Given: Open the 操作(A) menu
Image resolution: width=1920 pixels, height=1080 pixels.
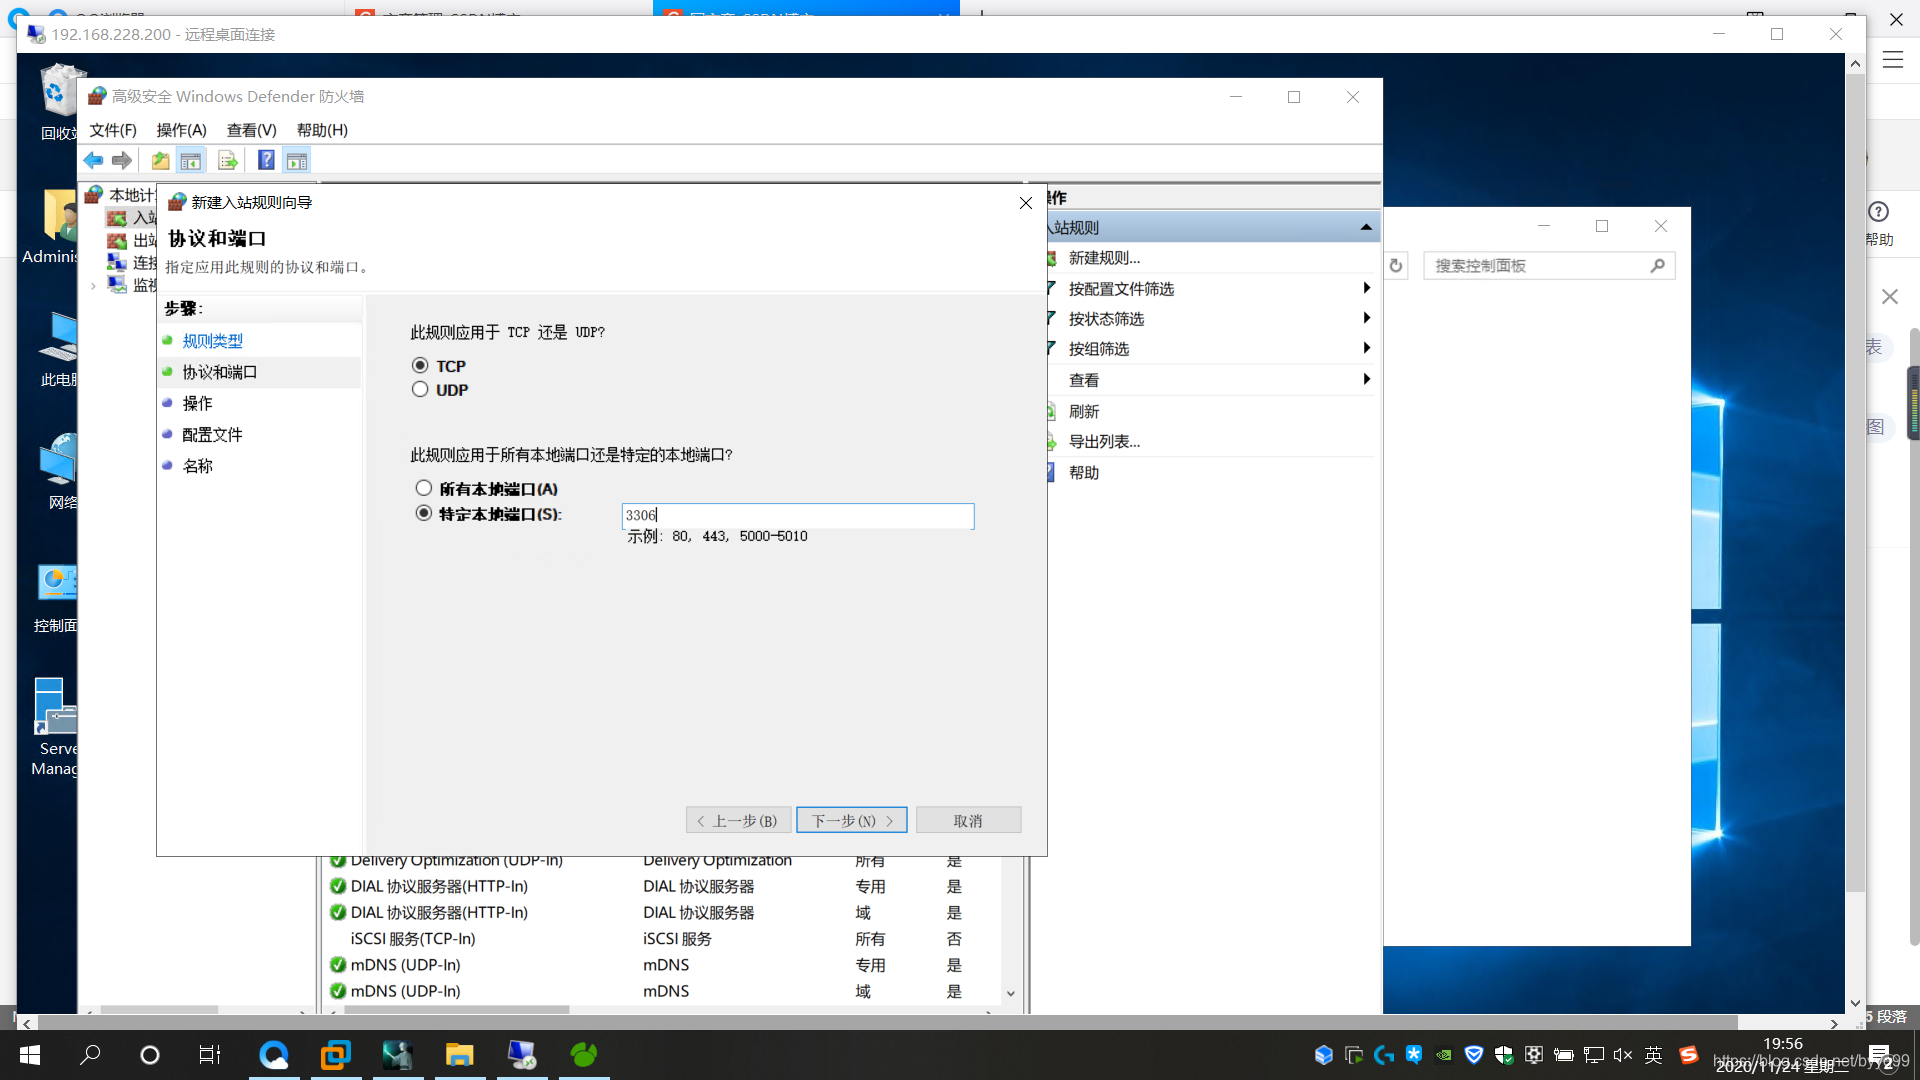Looking at the screenshot, I should (181, 130).
